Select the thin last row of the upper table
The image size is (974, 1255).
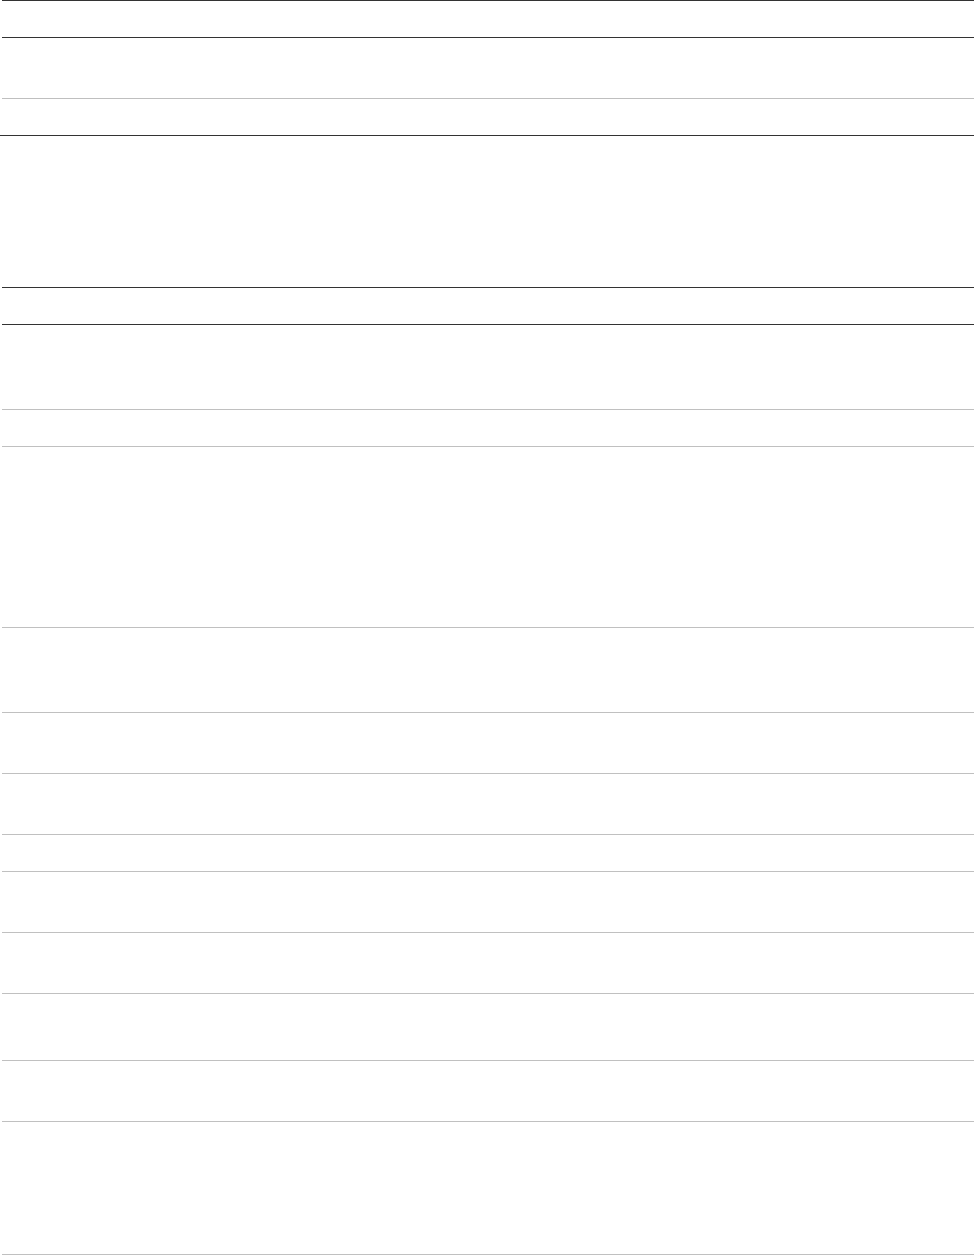tap(487, 116)
